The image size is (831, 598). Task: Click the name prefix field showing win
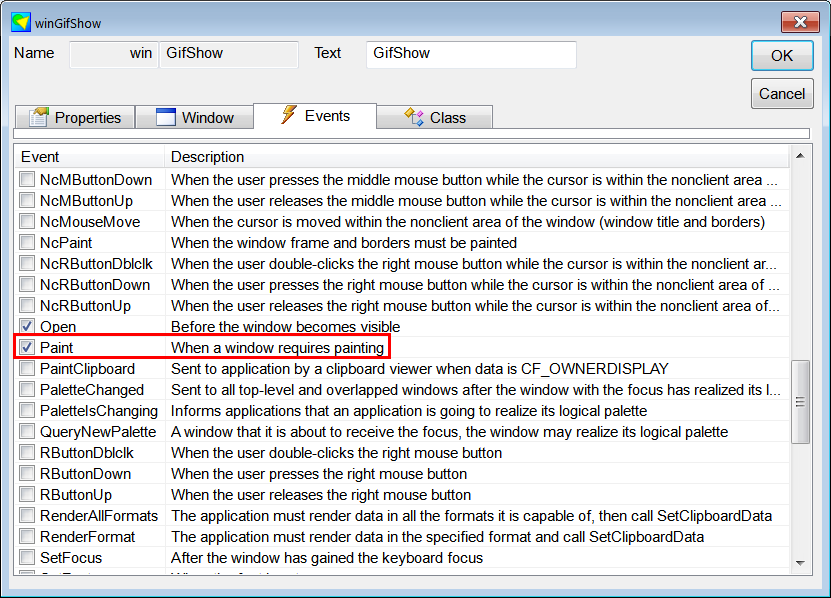113,54
